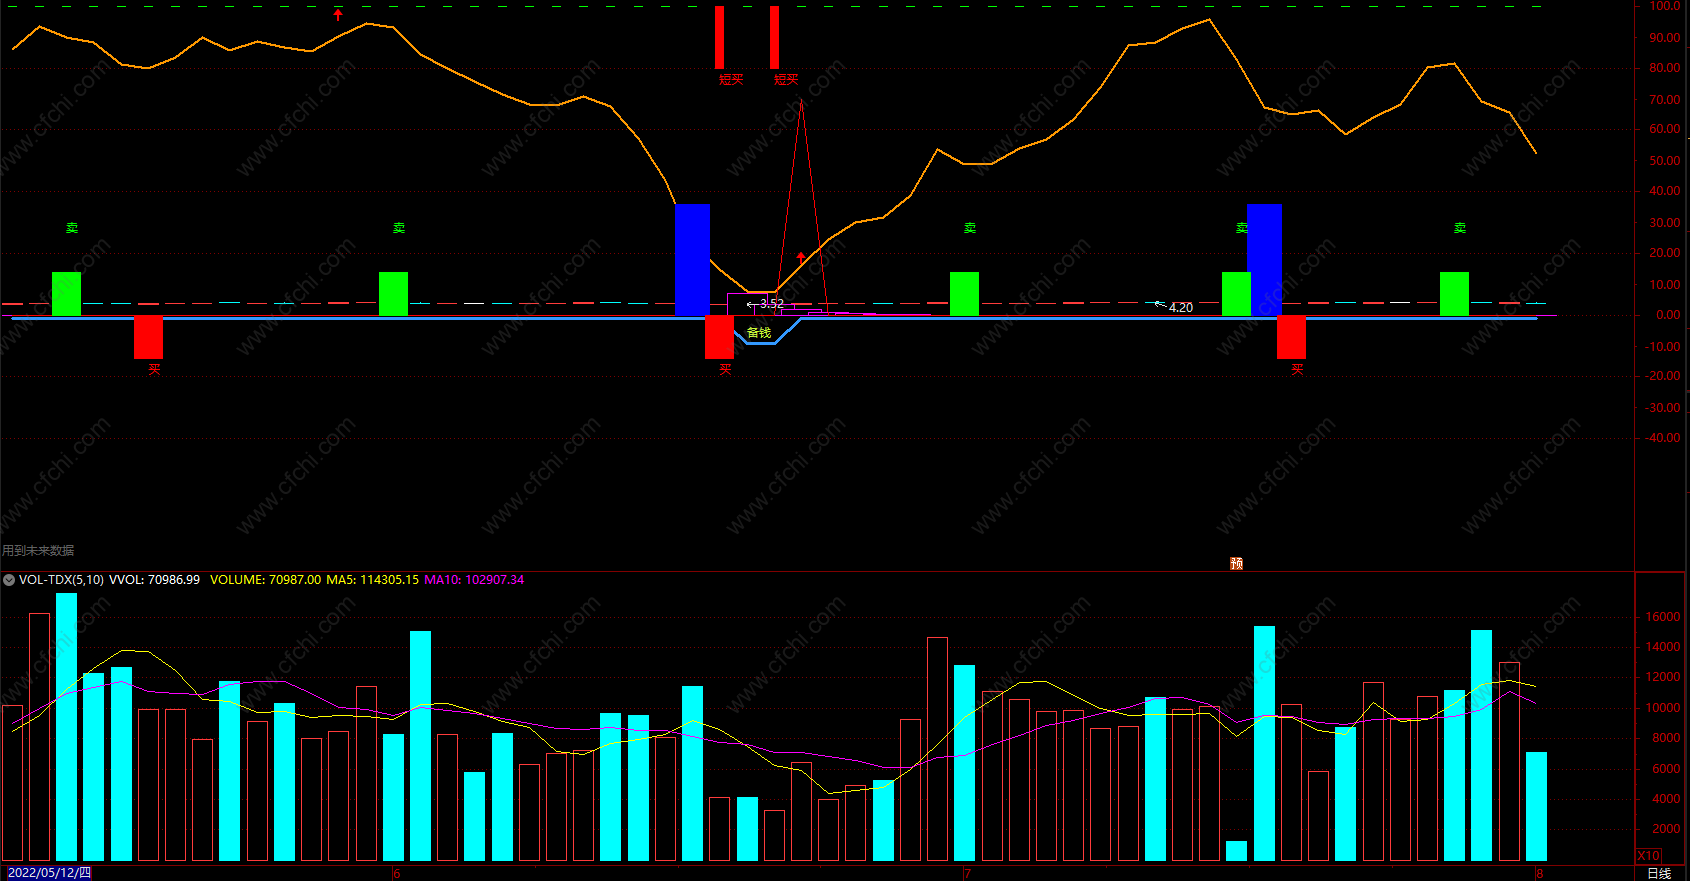1690x881 pixels.
Task: Click the 2022/05/12/四 date label
Action: 49,873
